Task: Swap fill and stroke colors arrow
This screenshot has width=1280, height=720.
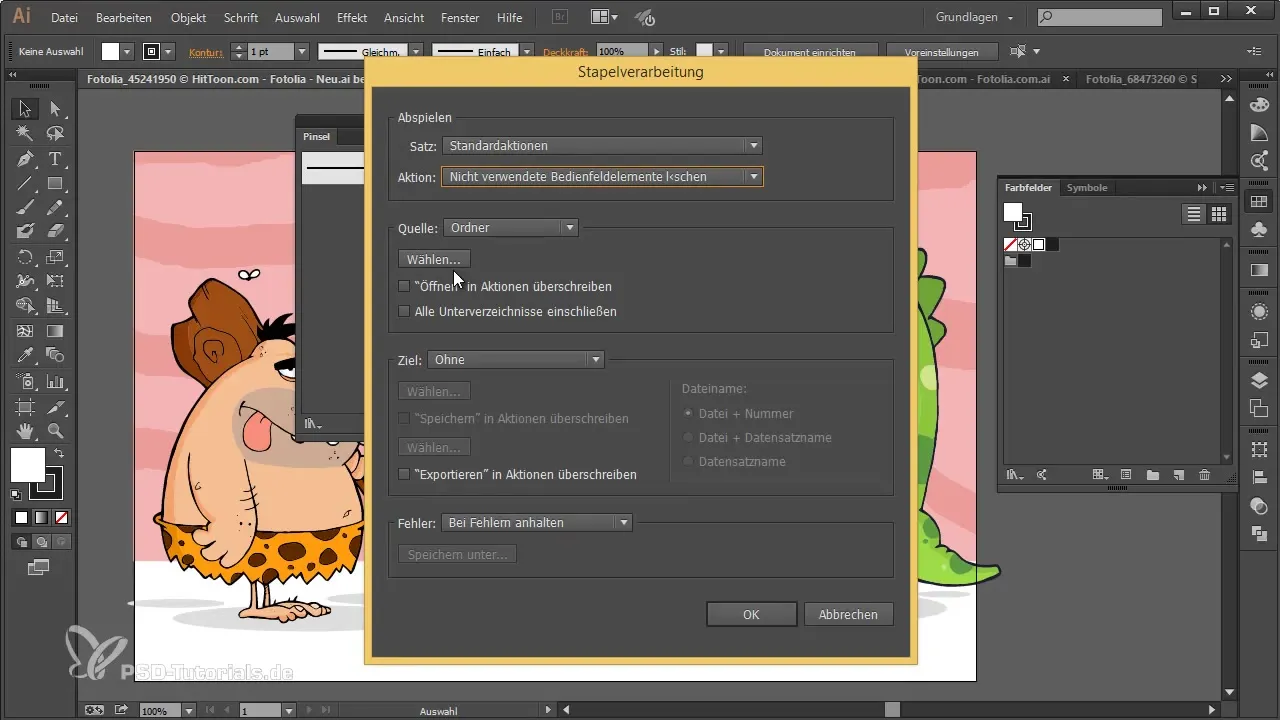Action: 59,454
